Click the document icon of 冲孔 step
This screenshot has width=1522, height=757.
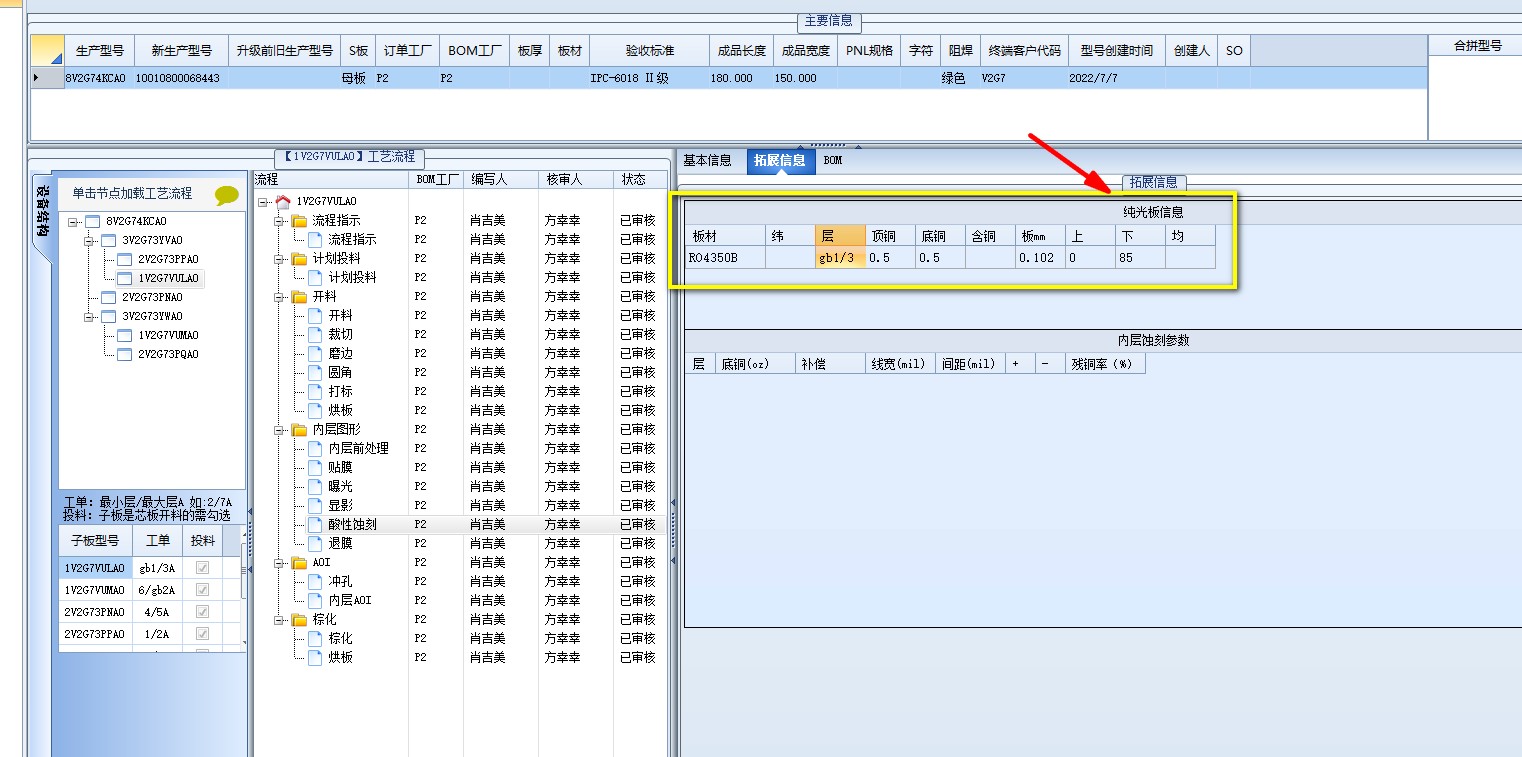[x=315, y=581]
